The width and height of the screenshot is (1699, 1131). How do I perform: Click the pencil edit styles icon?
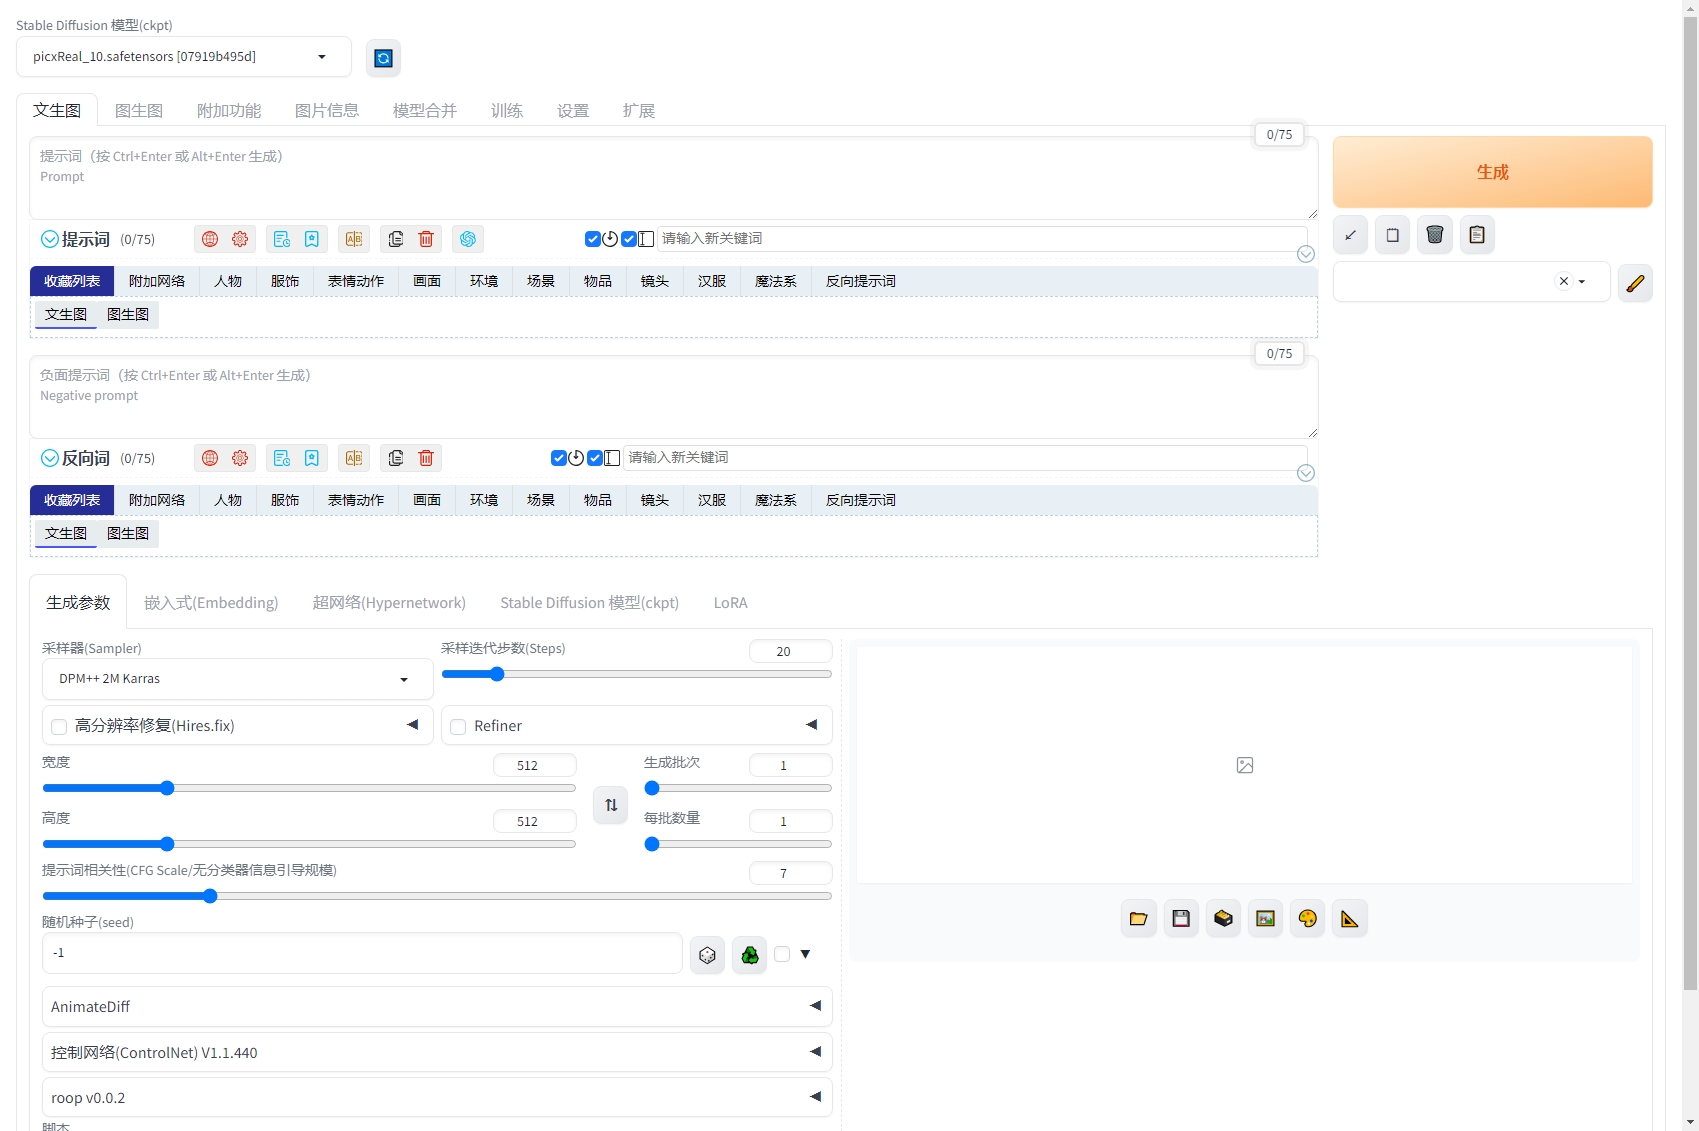pos(1635,283)
